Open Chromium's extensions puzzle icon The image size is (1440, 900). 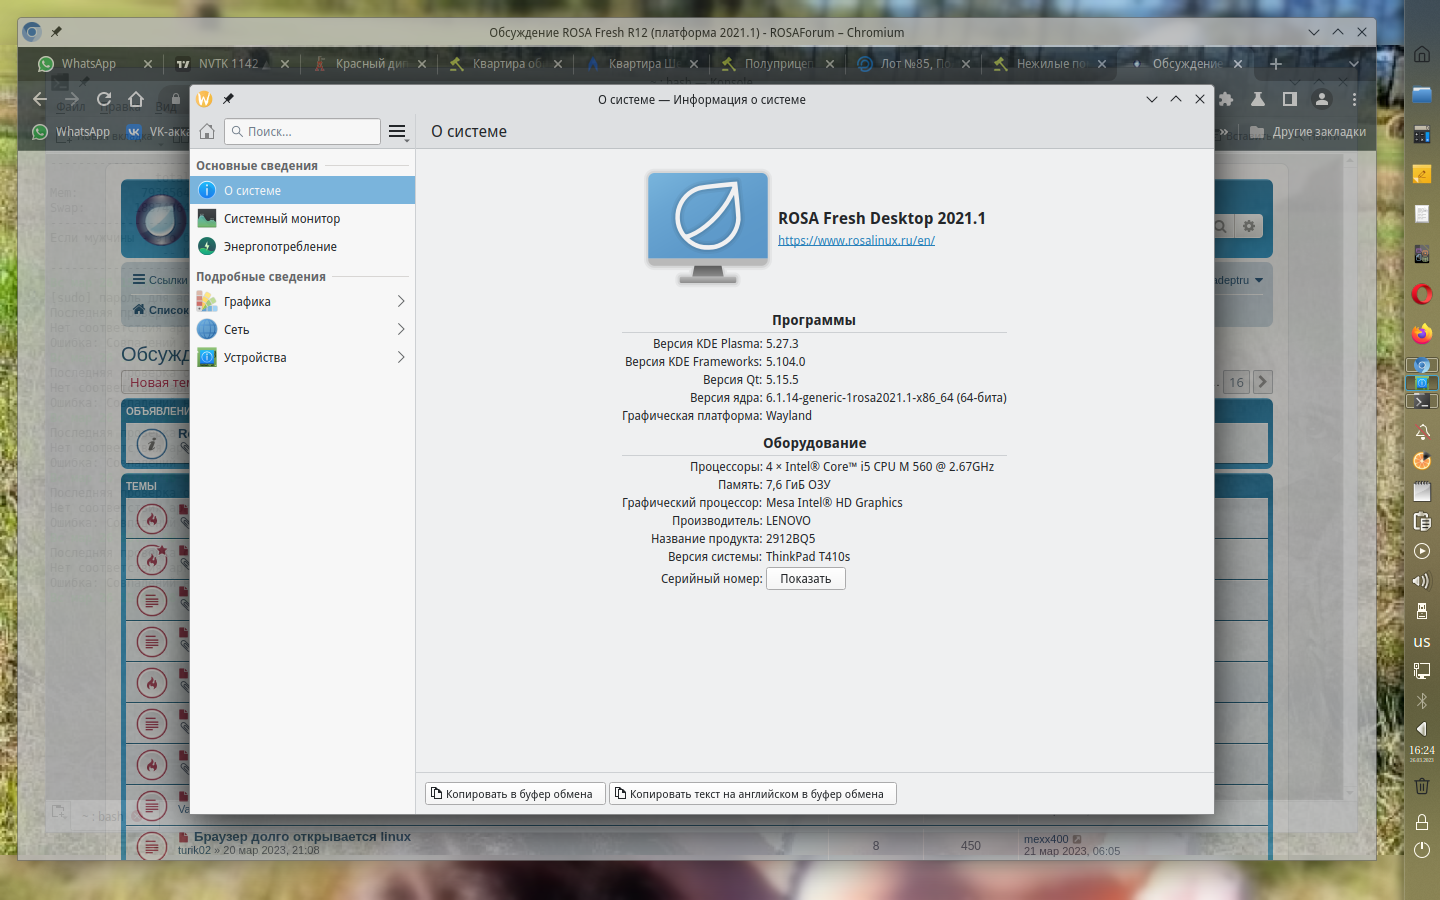click(x=1226, y=99)
